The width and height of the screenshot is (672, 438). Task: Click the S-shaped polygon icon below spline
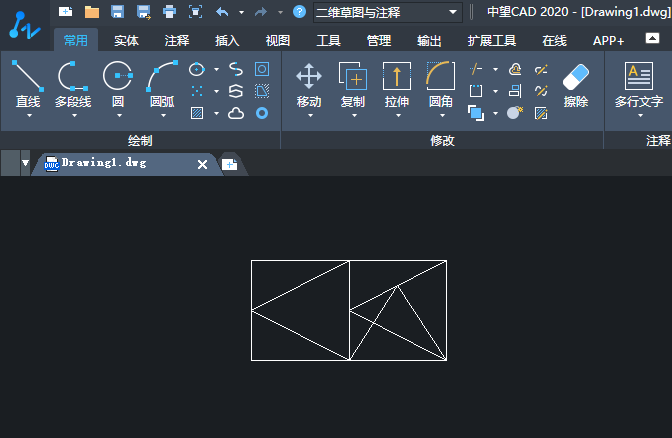click(x=236, y=91)
